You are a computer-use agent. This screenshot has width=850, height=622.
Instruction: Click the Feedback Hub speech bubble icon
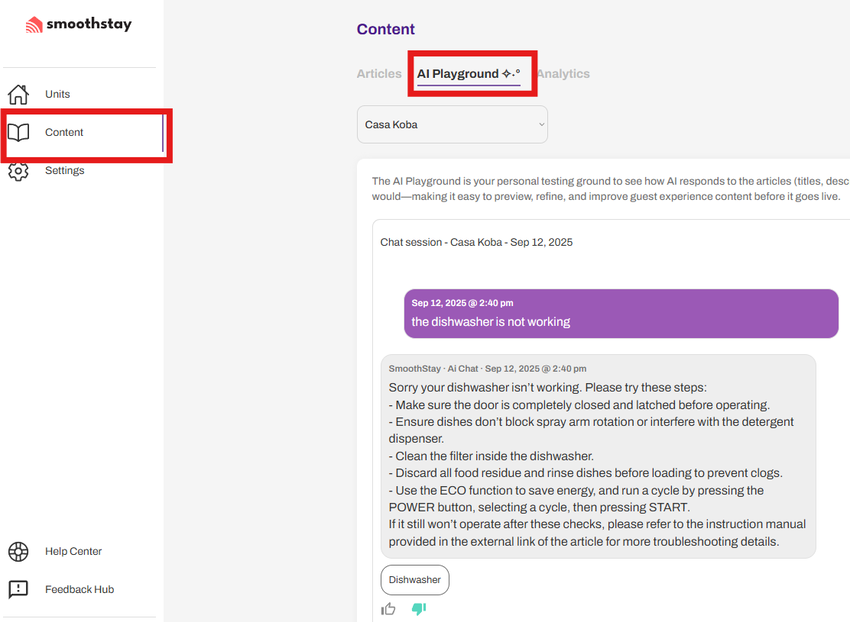[x=18, y=589]
